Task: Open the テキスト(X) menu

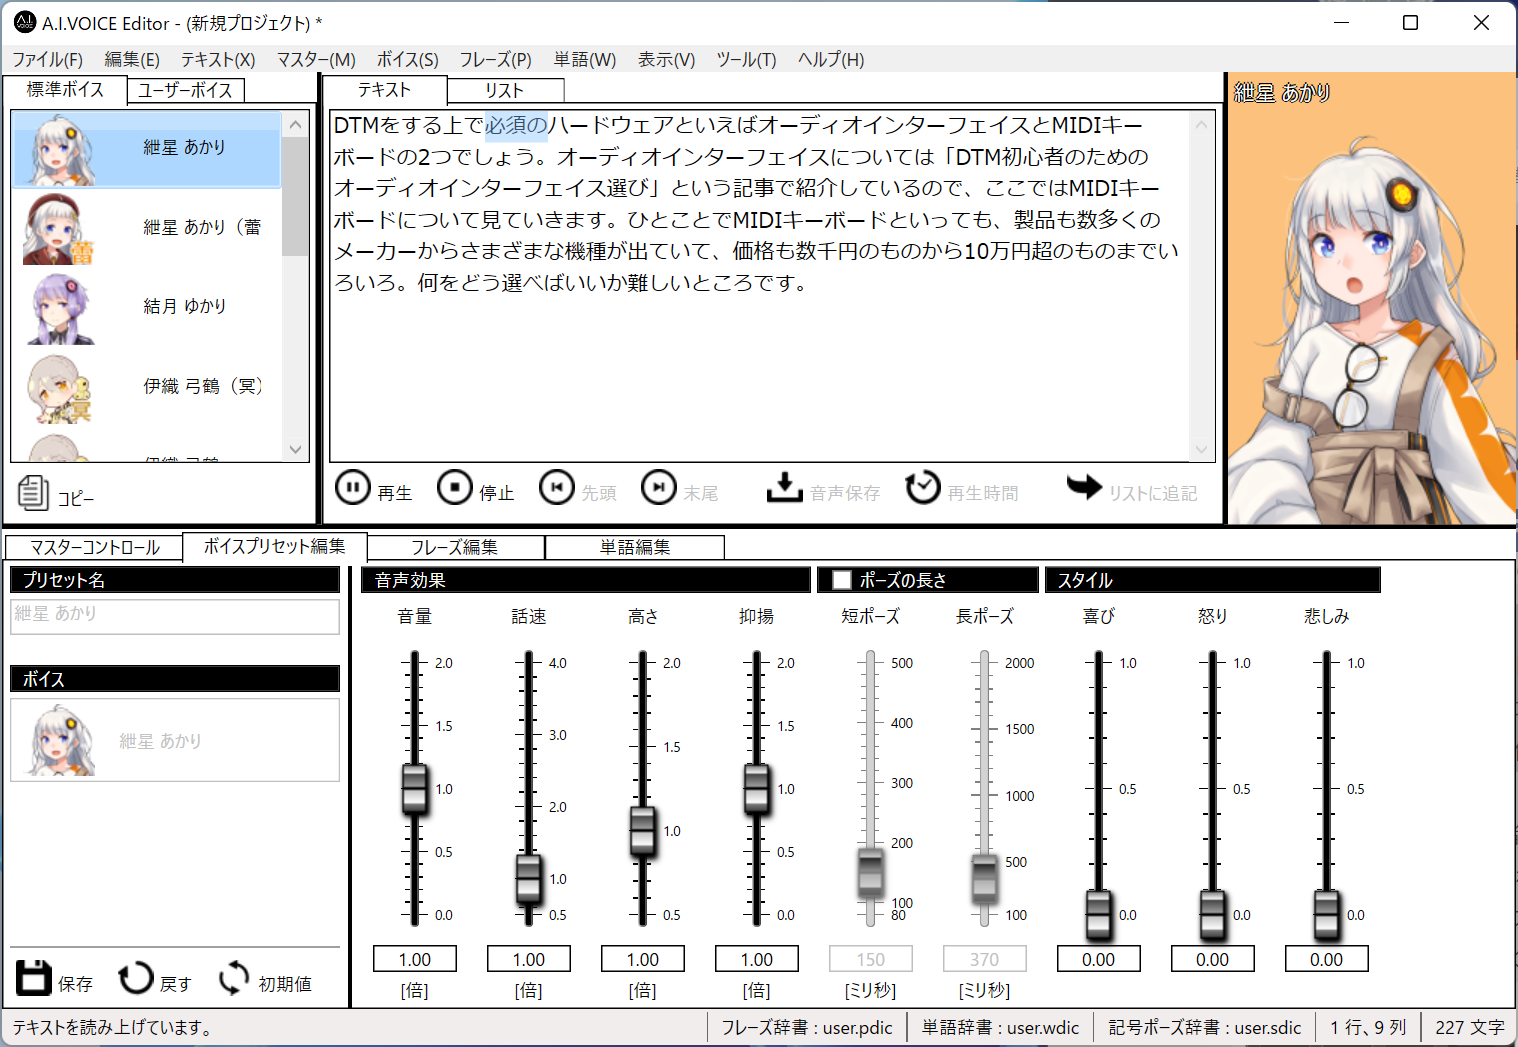Action: (218, 60)
